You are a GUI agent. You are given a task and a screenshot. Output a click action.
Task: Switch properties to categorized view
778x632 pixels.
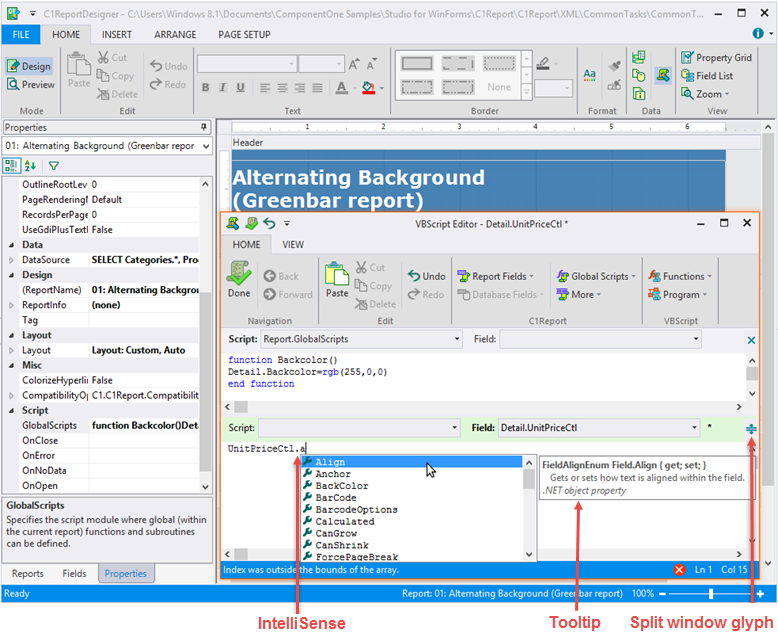point(11,166)
